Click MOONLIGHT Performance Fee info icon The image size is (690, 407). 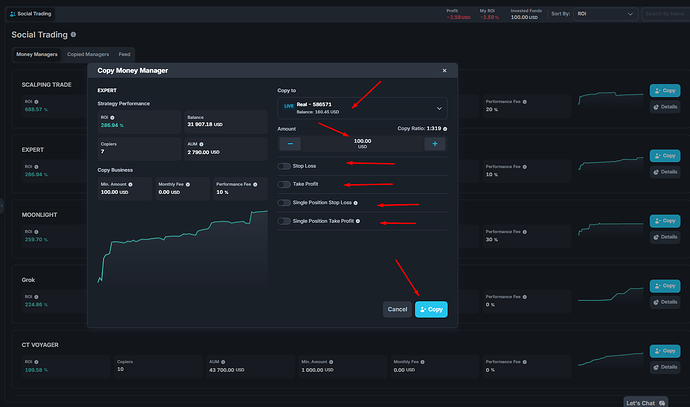525,232
